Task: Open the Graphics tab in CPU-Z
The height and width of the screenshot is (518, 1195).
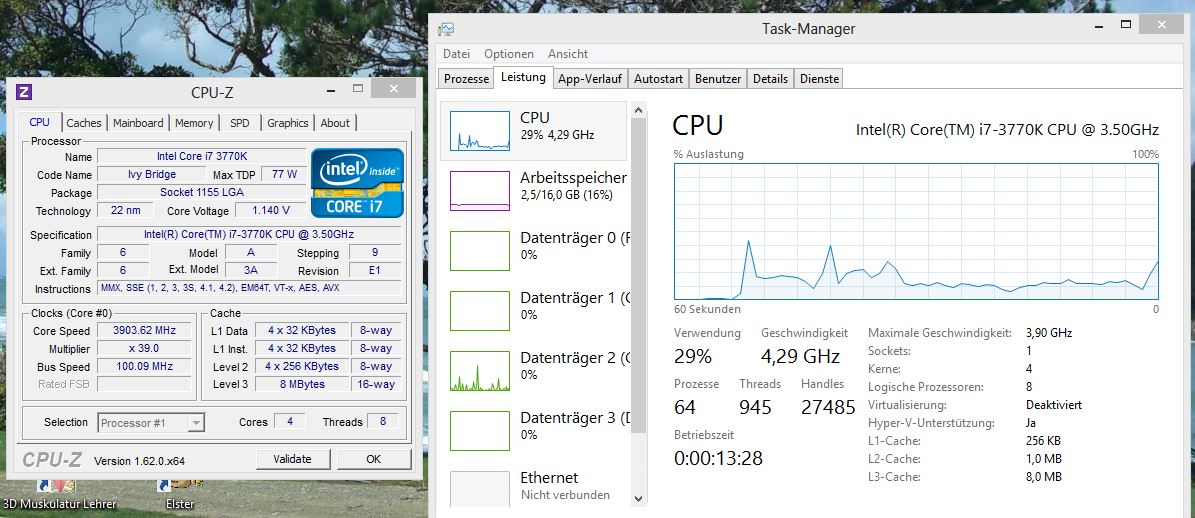Action: (x=287, y=123)
